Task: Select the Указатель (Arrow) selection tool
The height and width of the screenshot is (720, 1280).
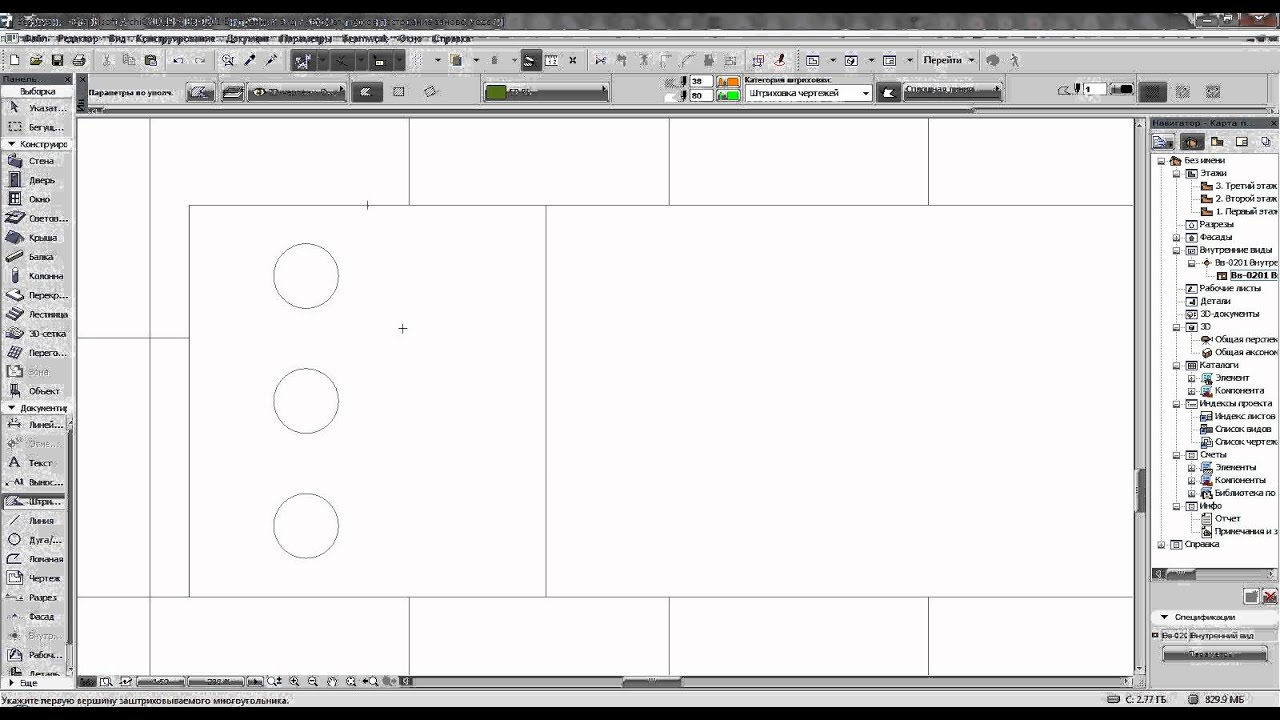Action: pyautogui.click(x=35, y=108)
